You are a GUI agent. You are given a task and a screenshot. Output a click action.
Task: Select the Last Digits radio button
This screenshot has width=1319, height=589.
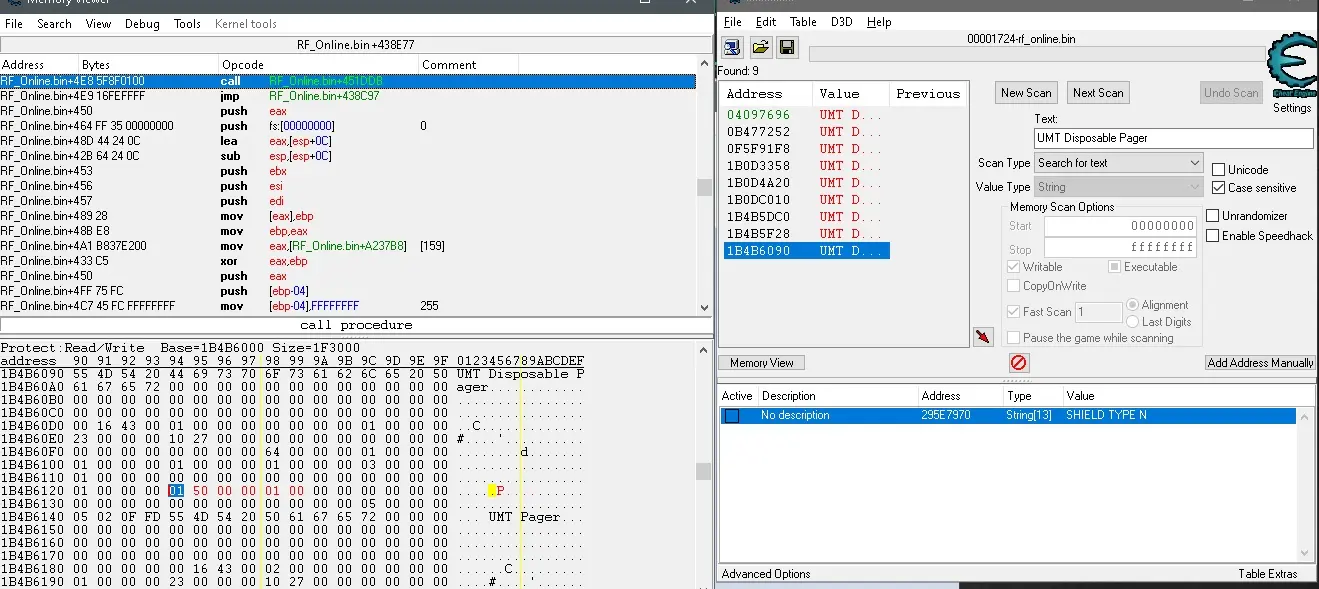pyautogui.click(x=1133, y=322)
